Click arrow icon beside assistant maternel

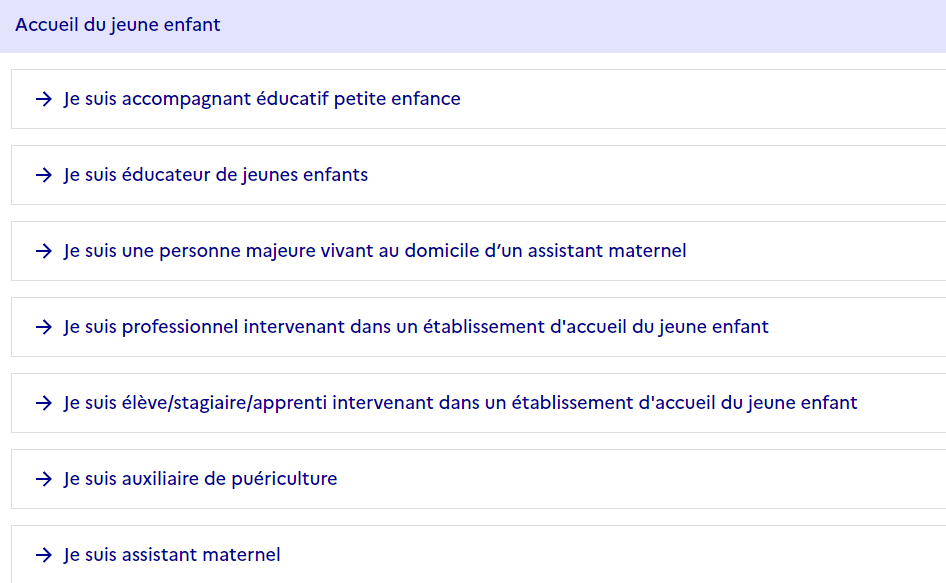coord(43,555)
